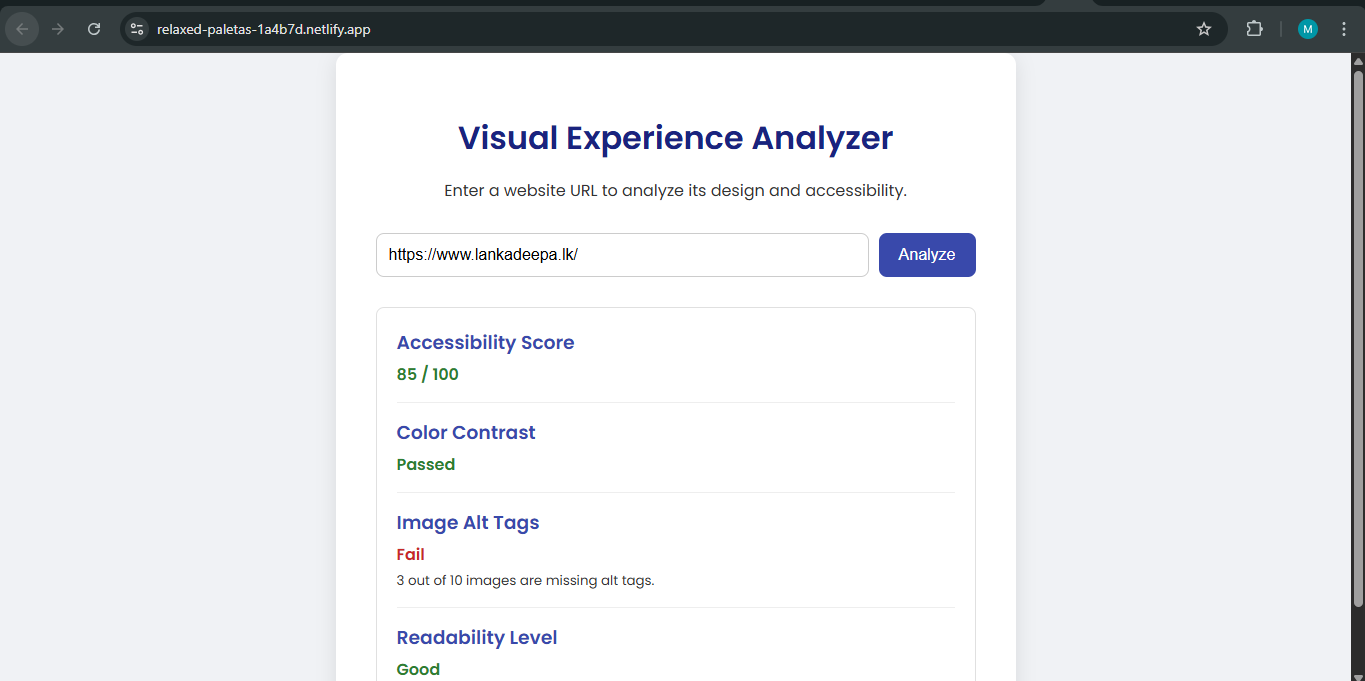Click the scrollbar up arrow
This screenshot has width=1365, height=681.
pyautogui.click(x=1358, y=61)
